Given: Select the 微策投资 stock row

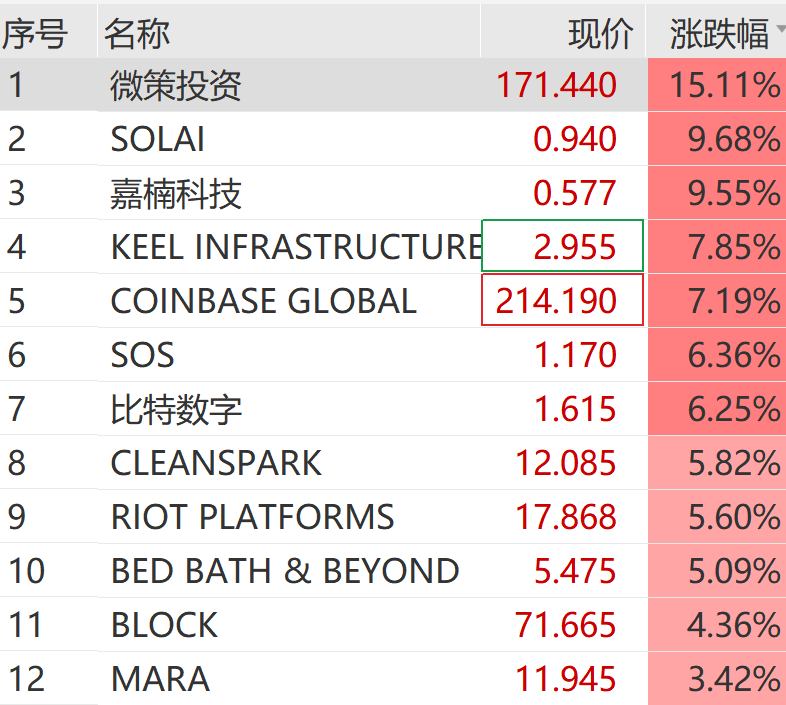Looking at the screenshot, I should tap(176, 85).
